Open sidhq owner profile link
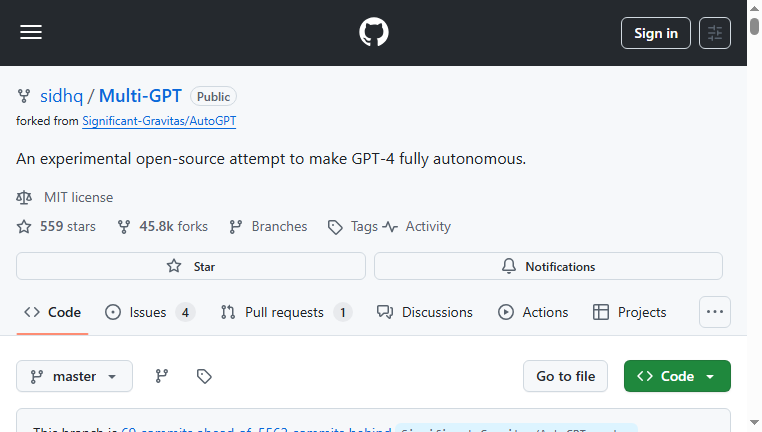Screen dimensions: 762x432 [62, 96]
